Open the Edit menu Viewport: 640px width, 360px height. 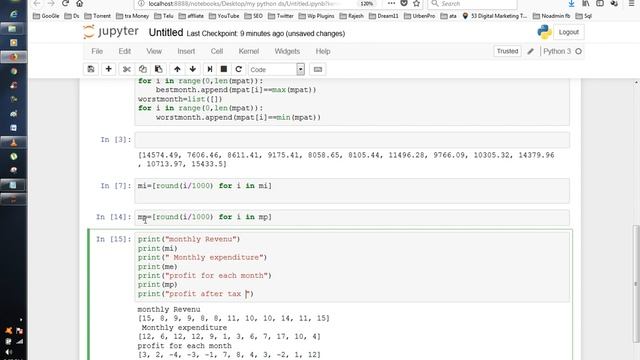[x=124, y=51]
